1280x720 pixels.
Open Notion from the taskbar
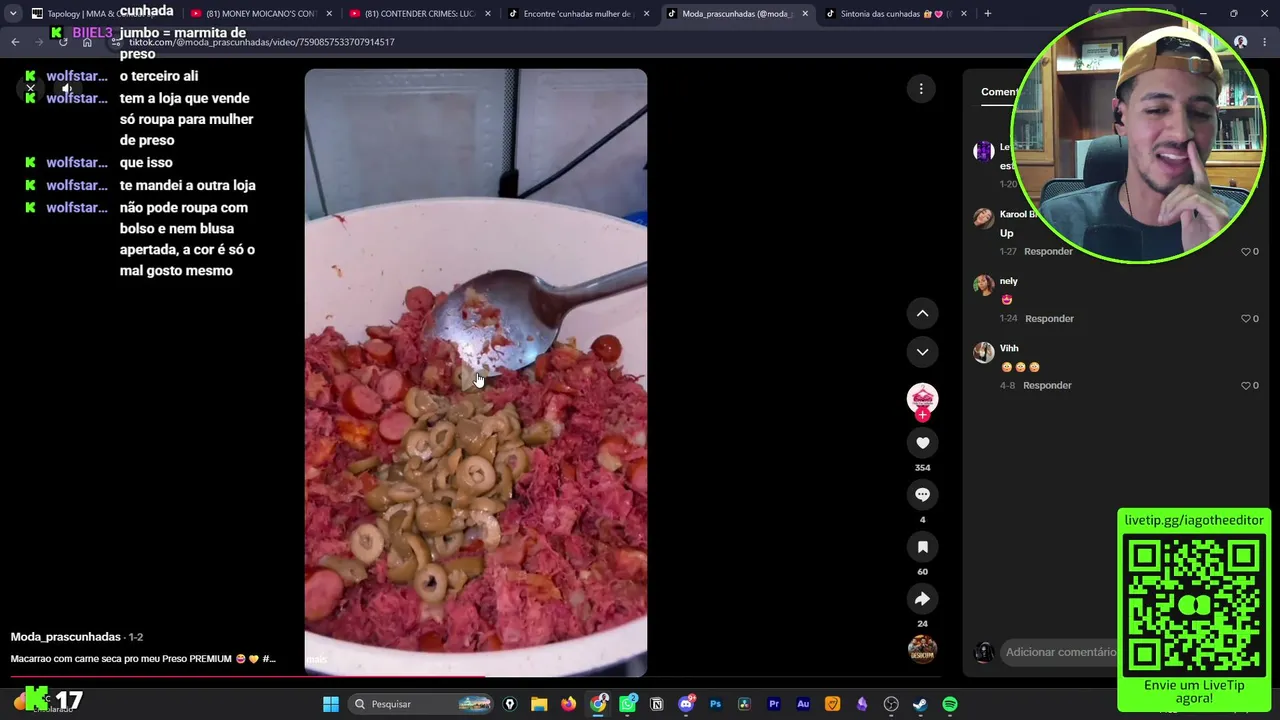tap(657, 704)
